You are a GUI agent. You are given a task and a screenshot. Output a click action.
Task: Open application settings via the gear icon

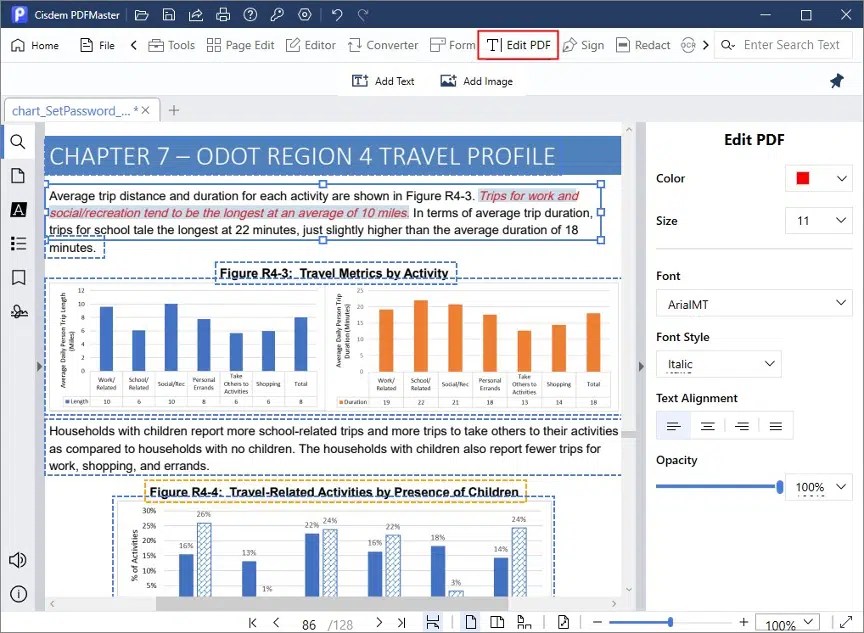(x=304, y=14)
